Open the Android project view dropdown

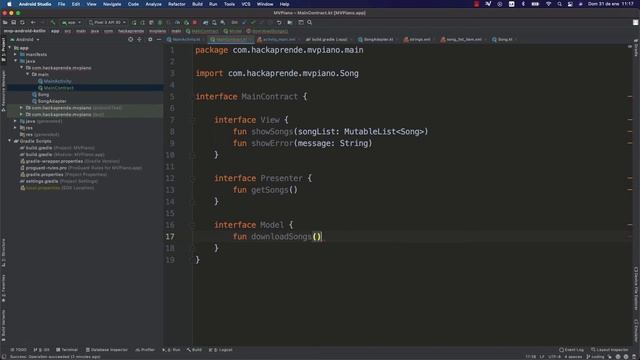pos(25,40)
